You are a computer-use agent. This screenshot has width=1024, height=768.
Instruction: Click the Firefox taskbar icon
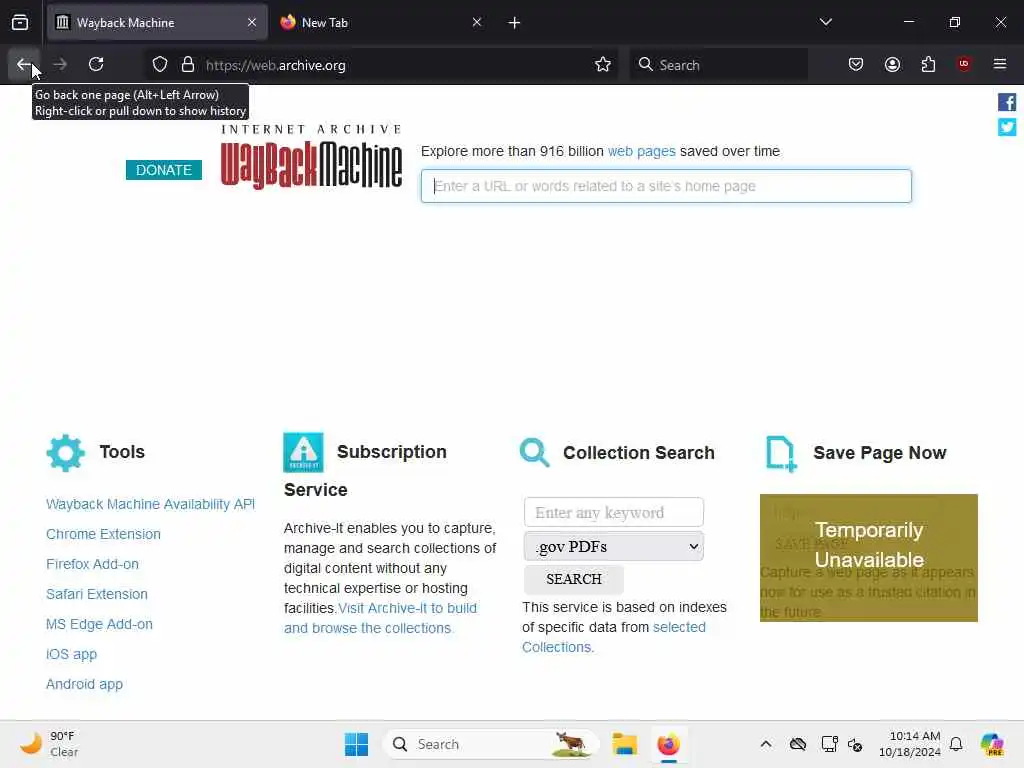click(668, 744)
